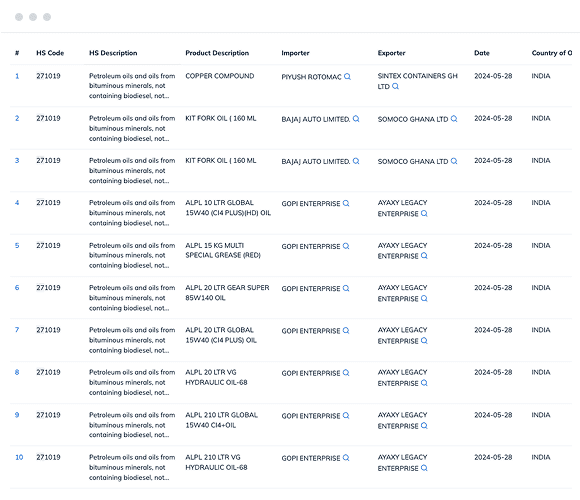Select HS code 271019 in row 8

(x=48, y=372)
